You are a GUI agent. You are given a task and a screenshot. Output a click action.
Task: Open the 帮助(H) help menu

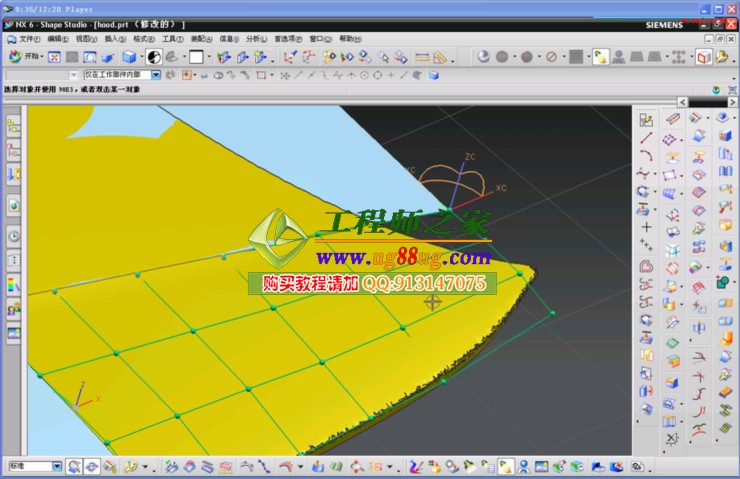click(348, 39)
